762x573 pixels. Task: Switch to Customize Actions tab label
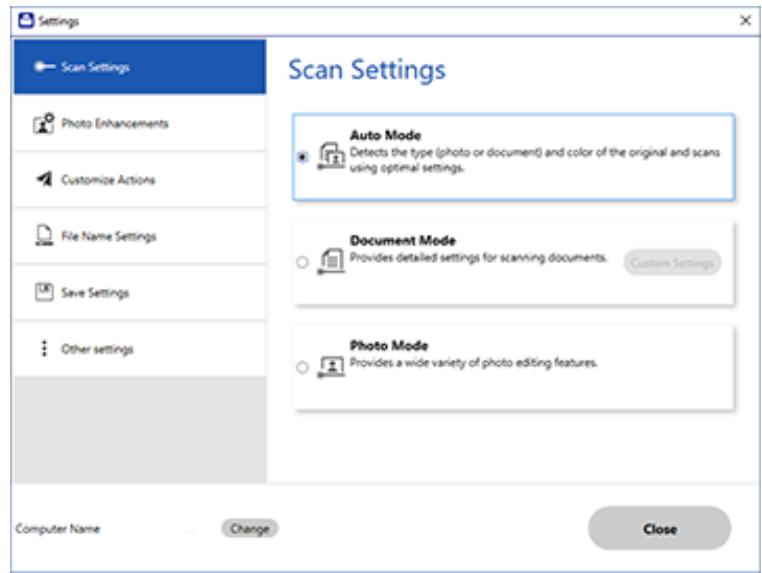click(x=108, y=180)
